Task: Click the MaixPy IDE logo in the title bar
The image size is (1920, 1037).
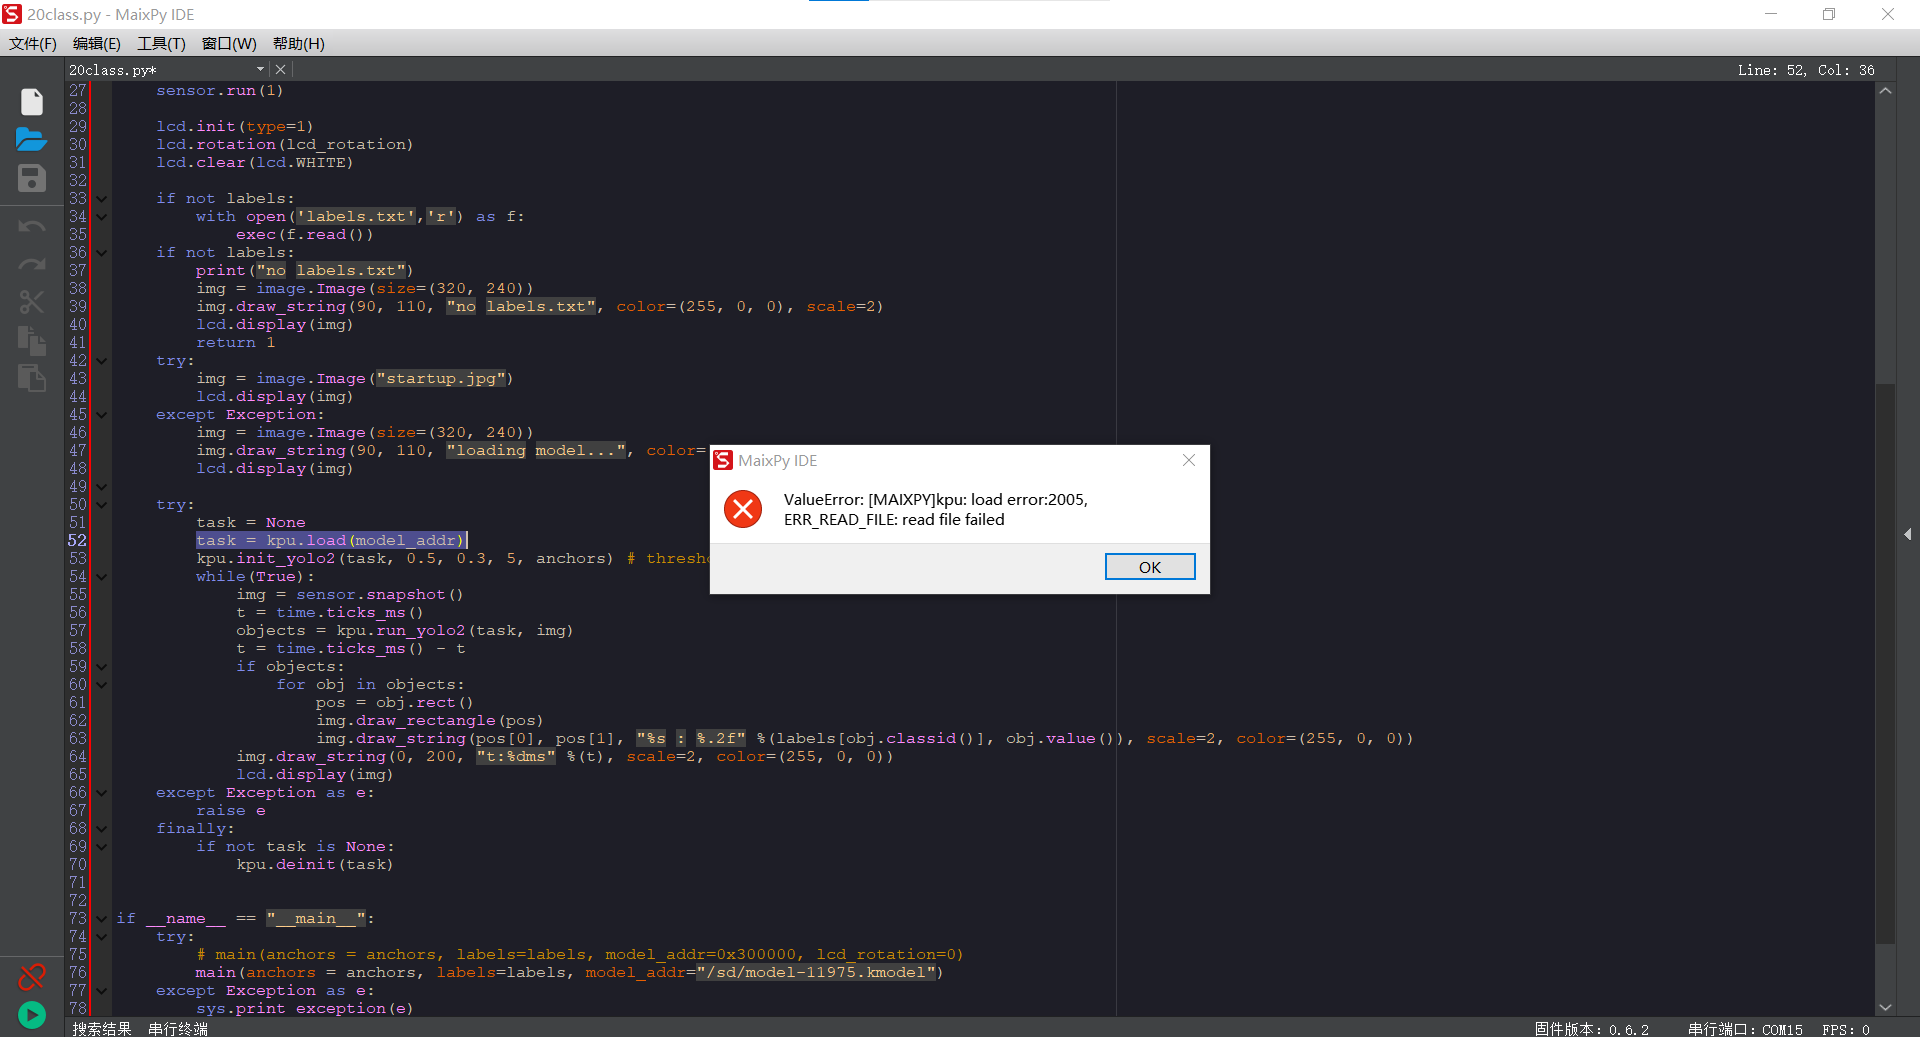Action: click(x=12, y=14)
